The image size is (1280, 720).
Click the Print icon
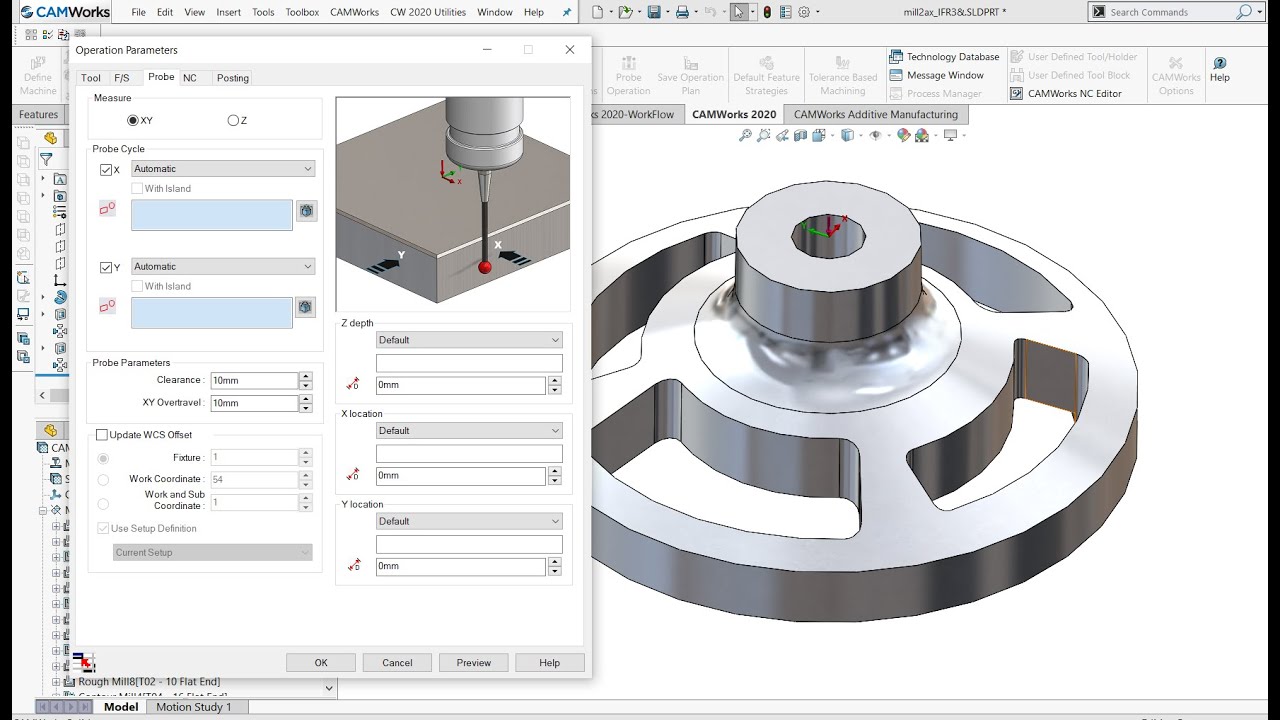(681, 12)
